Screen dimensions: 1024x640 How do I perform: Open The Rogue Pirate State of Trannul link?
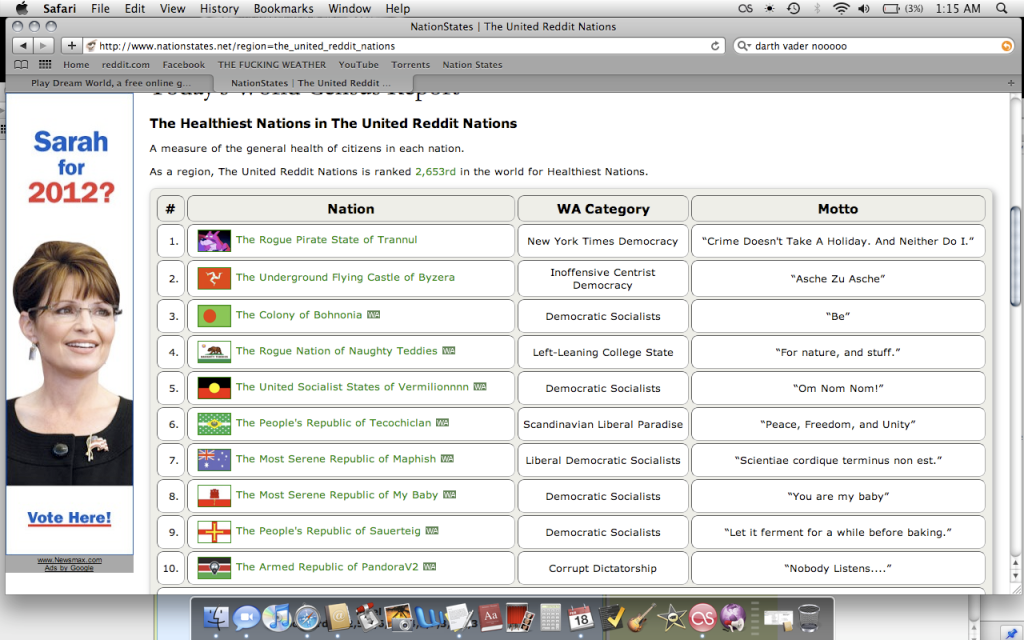(x=326, y=240)
